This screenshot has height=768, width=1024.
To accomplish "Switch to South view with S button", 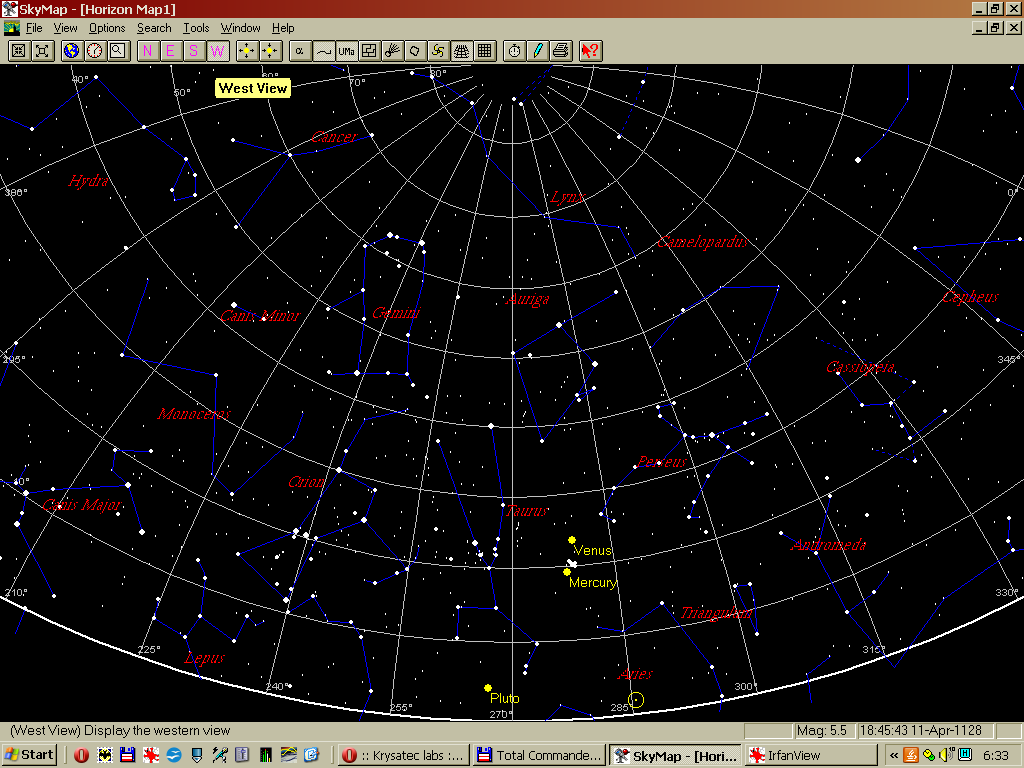I will point(193,51).
